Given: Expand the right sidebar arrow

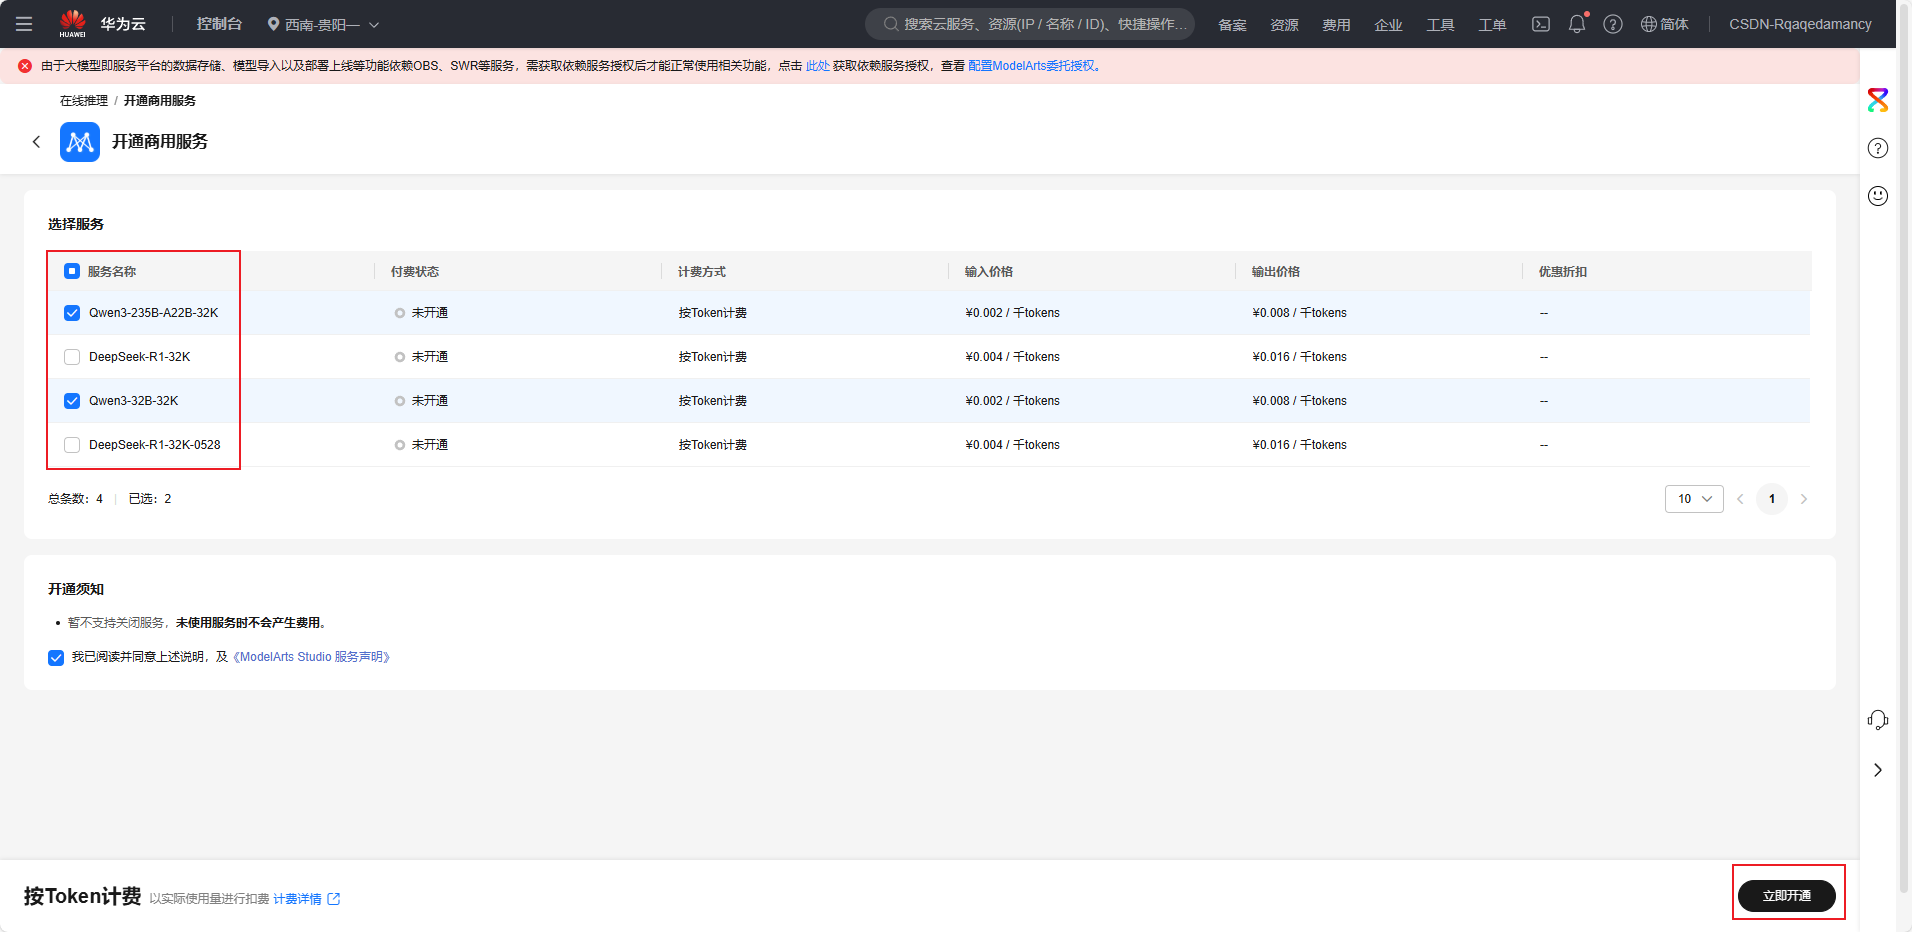Looking at the screenshot, I should point(1878,770).
